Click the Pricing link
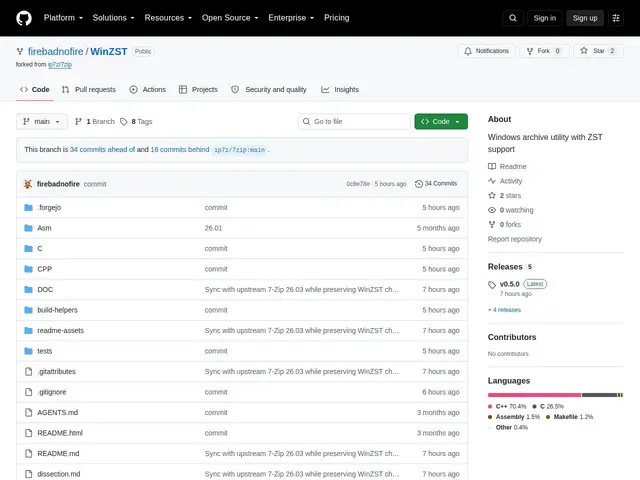The width and height of the screenshot is (640, 480). point(337,18)
